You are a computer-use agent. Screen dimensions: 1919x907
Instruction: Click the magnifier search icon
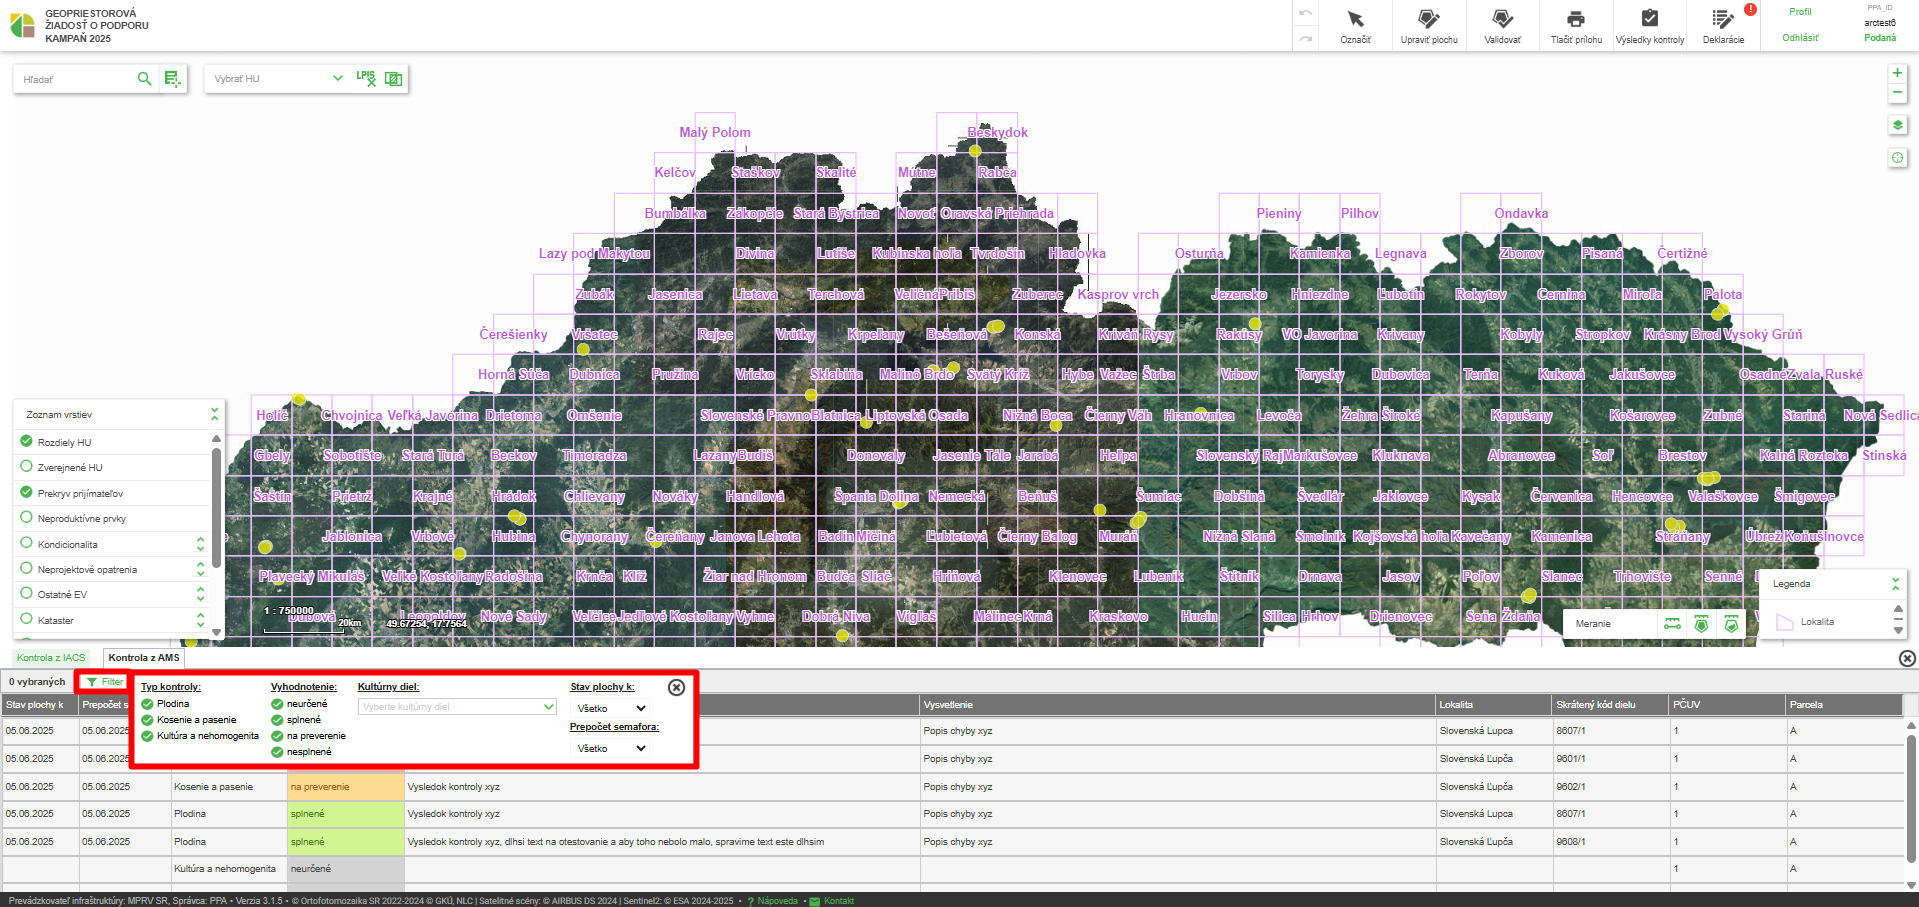pyautogui.click(x=144, y=79)
